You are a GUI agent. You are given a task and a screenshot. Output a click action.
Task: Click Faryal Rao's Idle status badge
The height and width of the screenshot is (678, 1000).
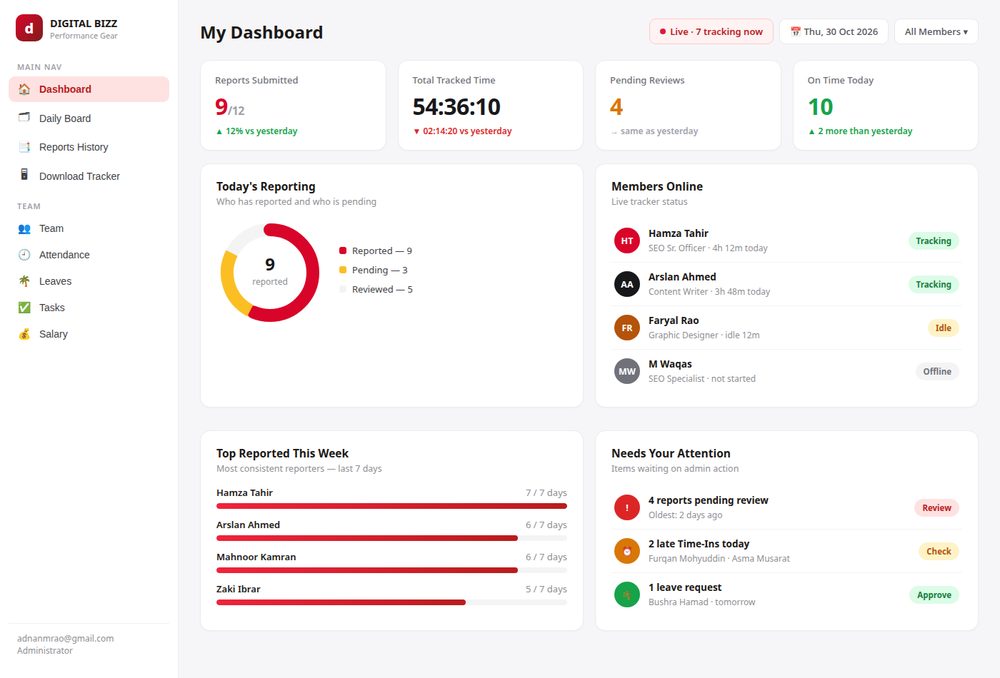(943, 328)
